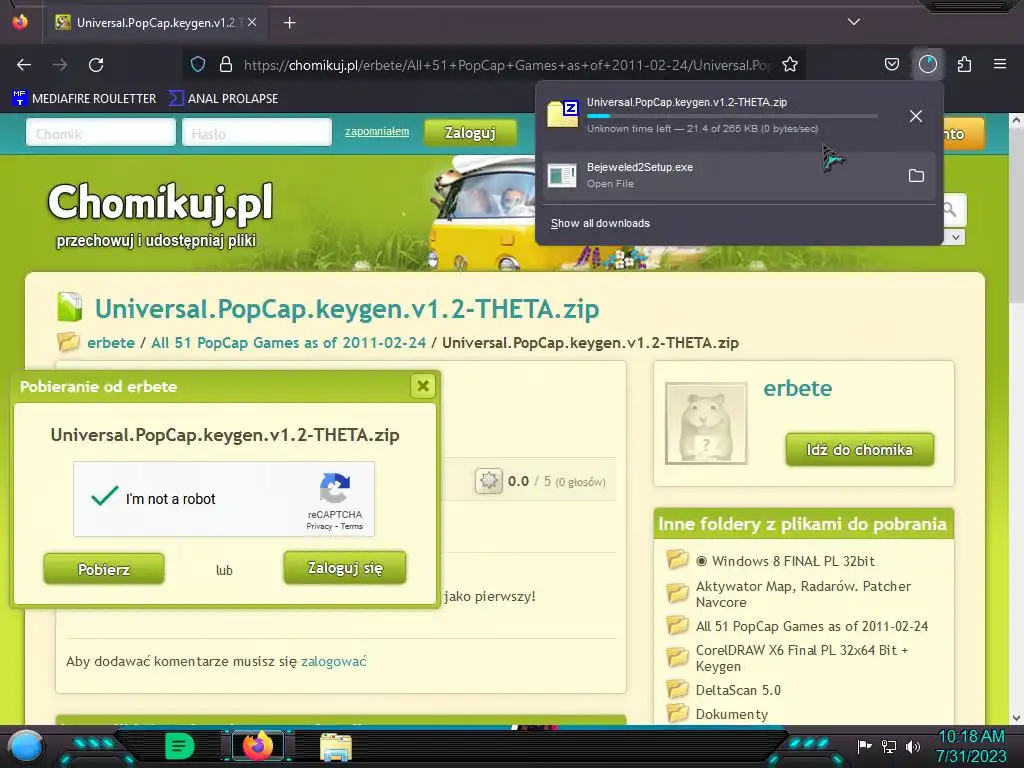Go back using the browser back arrow
Screen dimensions: 1024x768
tap(24, 65)
